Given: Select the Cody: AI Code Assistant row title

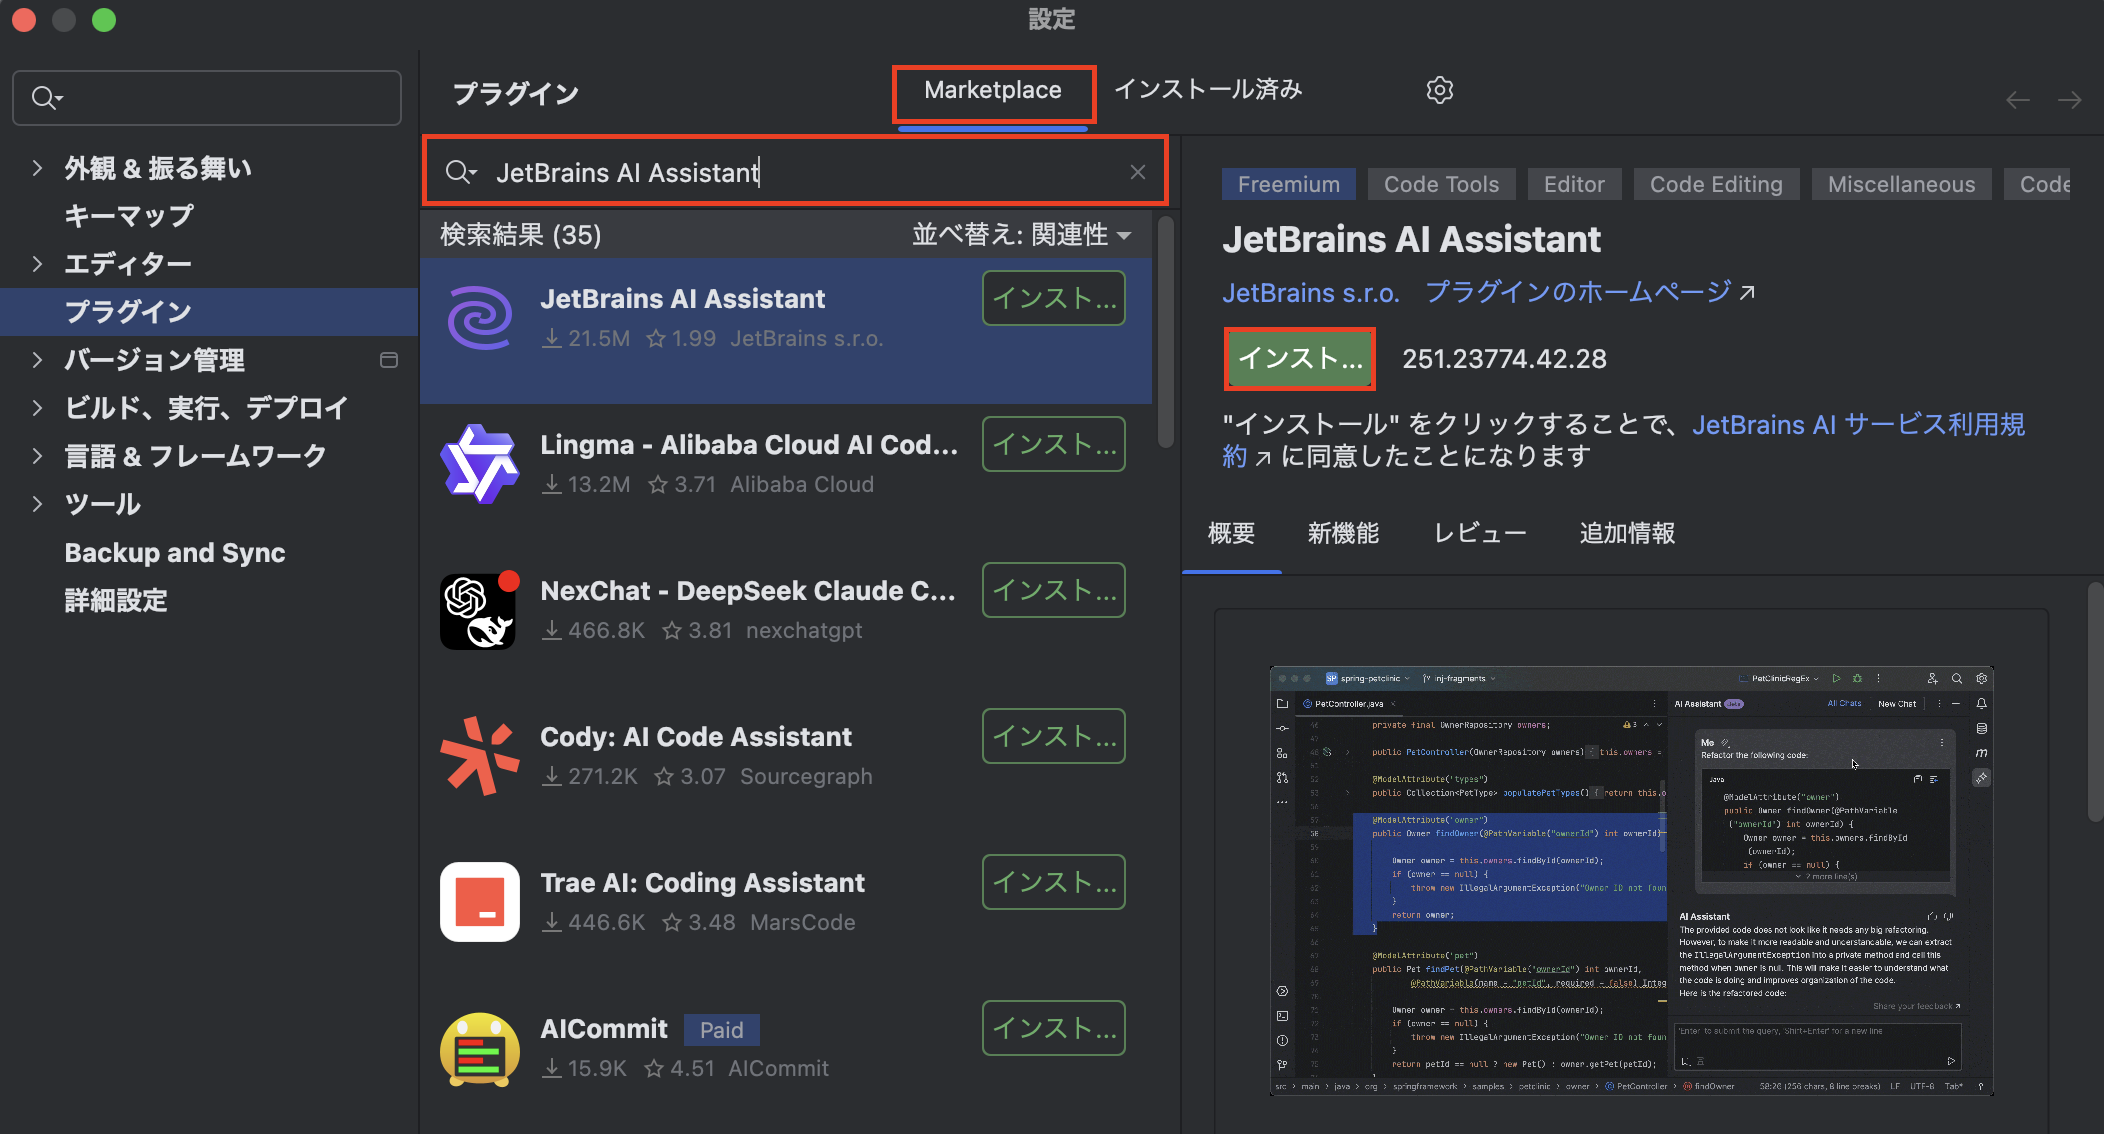Looking at the screenshot, I should [696, 737].
